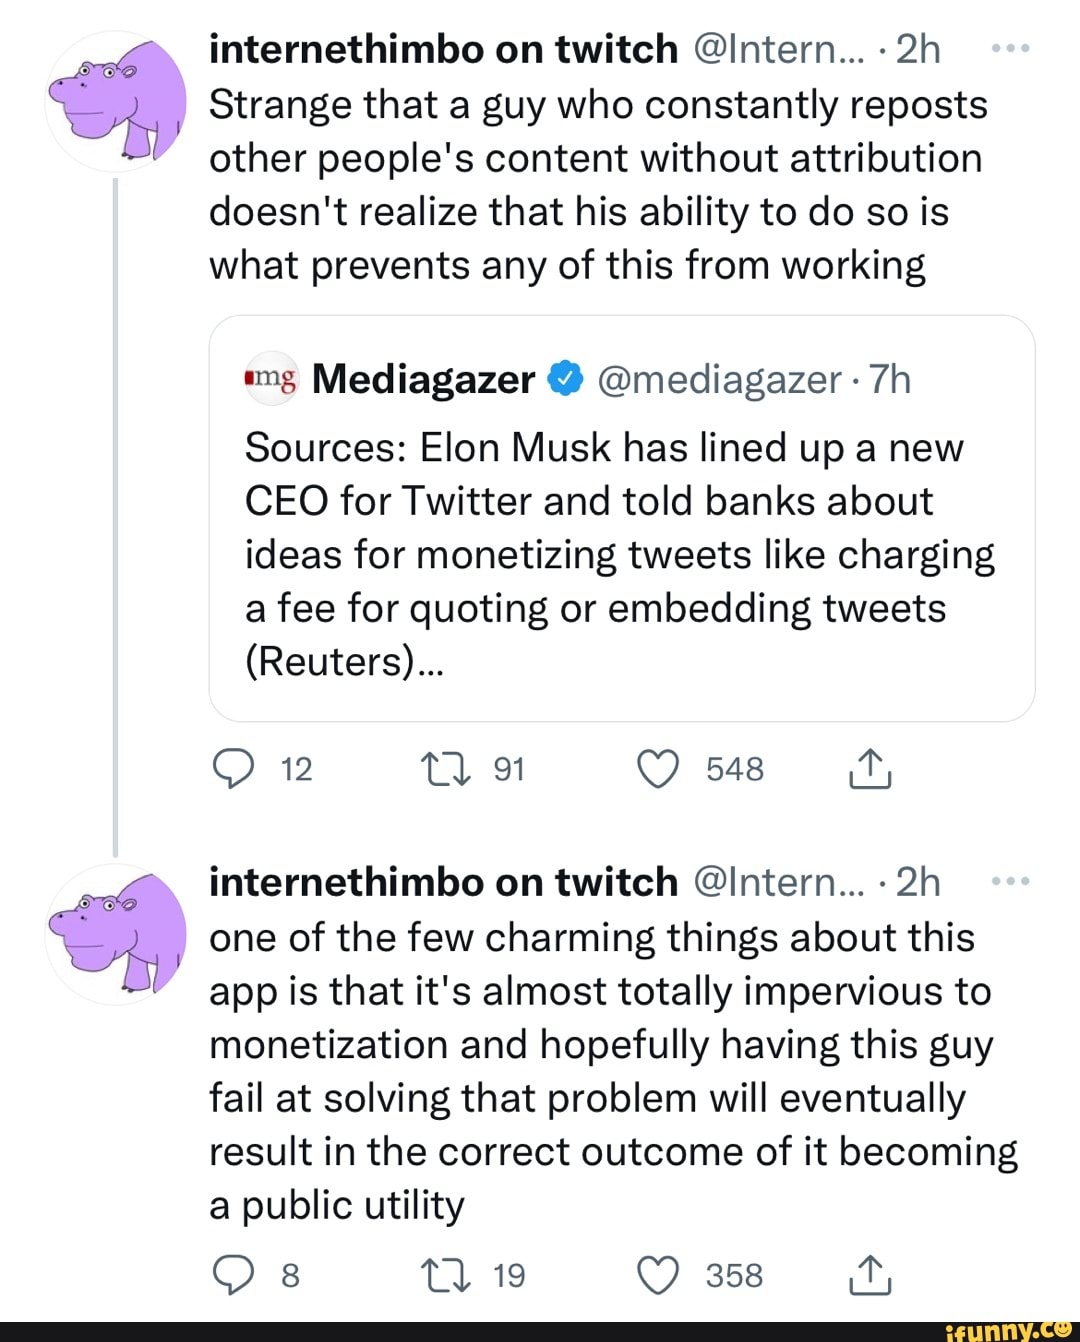This screenshot has height=1342, width=1080.
Task: Click the Mediagazer verified badge
Action: pyautogui.click(x=565, y=379)
